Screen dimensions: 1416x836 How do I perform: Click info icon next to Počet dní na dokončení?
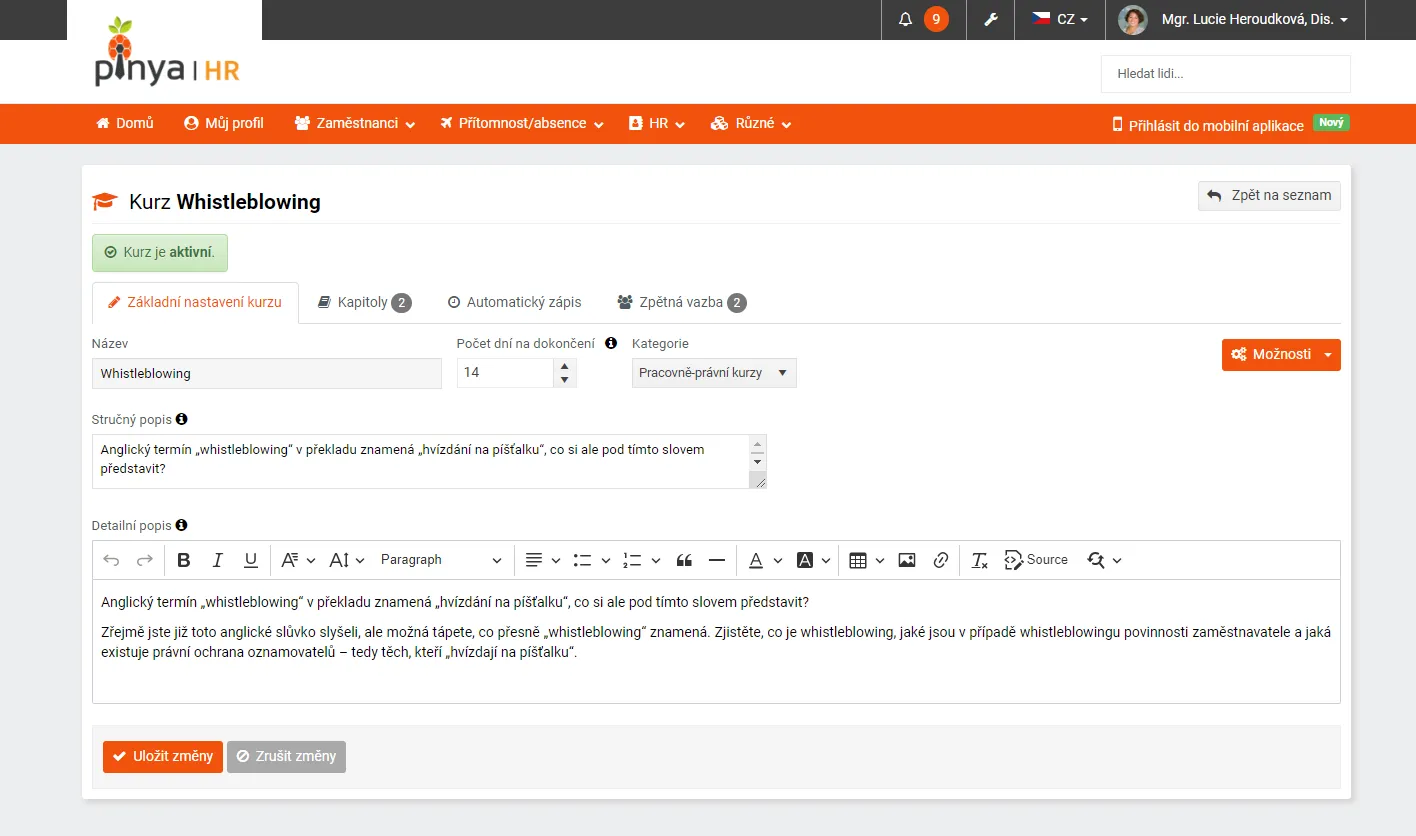[611, 343]
